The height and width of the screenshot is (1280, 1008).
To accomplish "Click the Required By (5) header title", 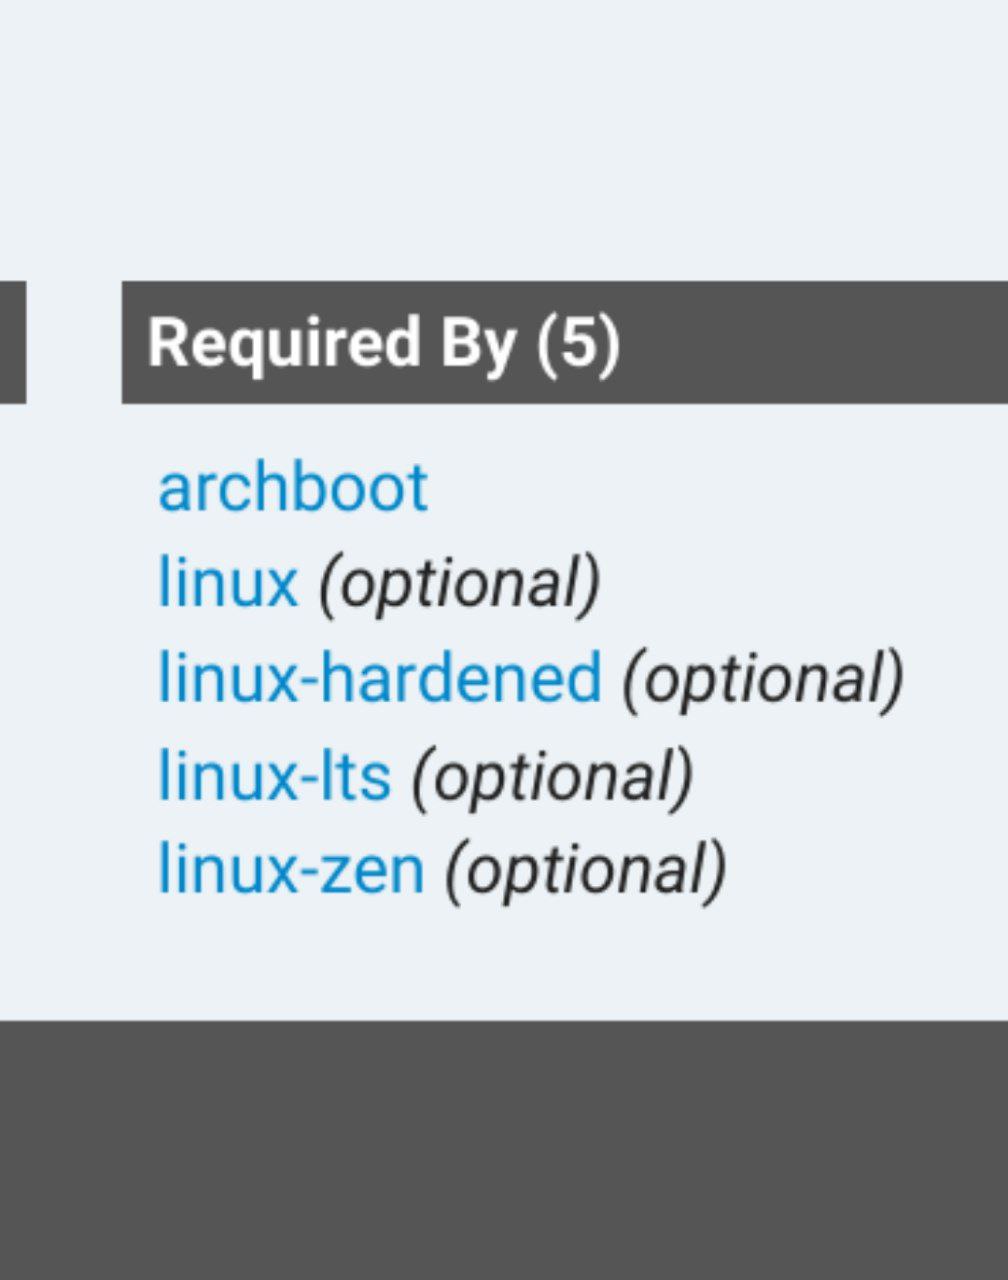I will (x=384, y=343).
